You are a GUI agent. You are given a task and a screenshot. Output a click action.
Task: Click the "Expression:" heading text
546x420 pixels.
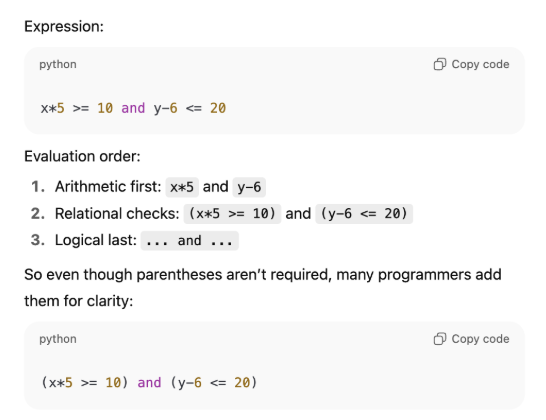pos(64,26)
